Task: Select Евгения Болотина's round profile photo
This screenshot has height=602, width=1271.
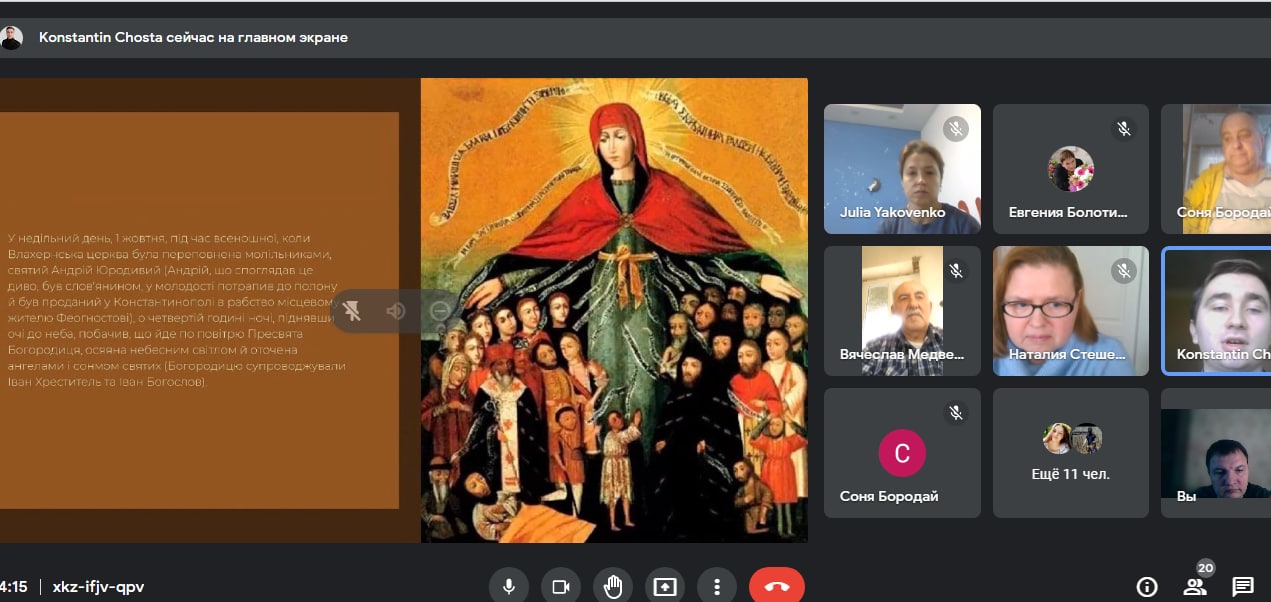Action: [1071, 169]
